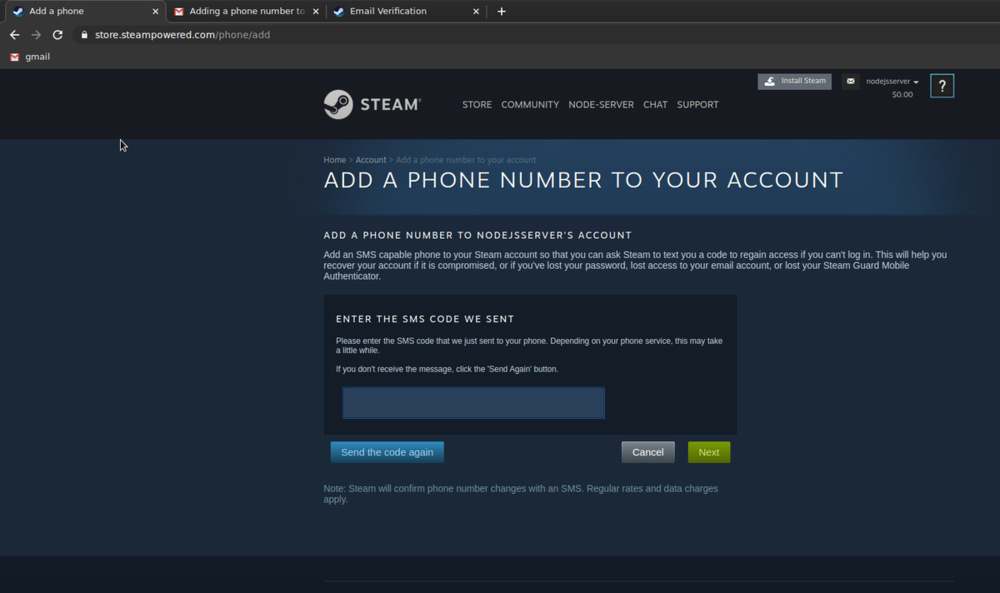Image resolution: width=1000 pixels, height=593 pixels.
Task: Click the Steam logo in header
Action: pyautogui.click(x=372, y=104)
